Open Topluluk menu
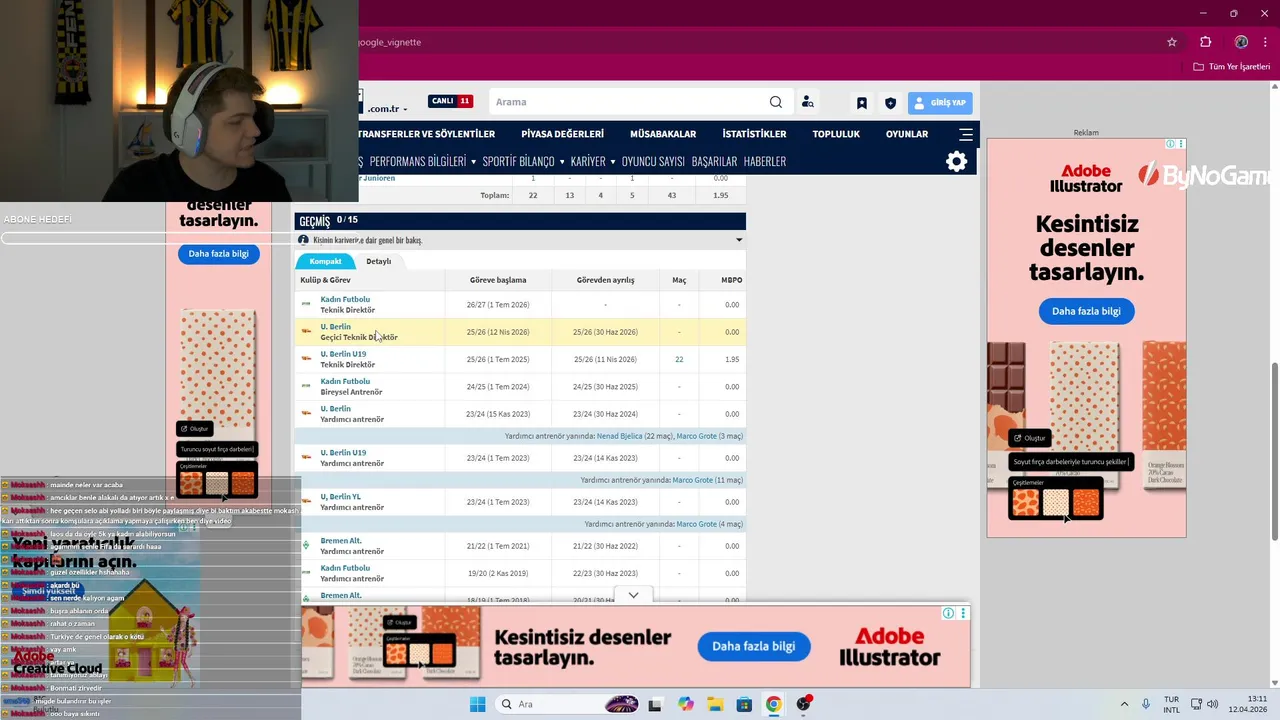Screen dimensions: 1280x720 click(836, 134)
